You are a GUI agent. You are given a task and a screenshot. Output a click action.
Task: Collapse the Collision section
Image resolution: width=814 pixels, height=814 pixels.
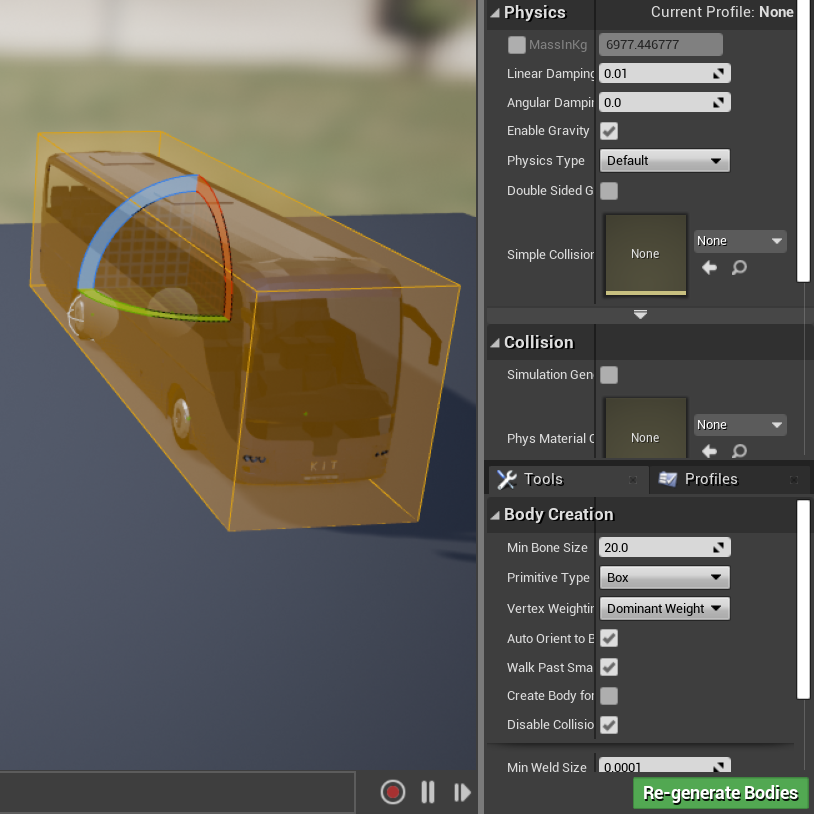495,343
